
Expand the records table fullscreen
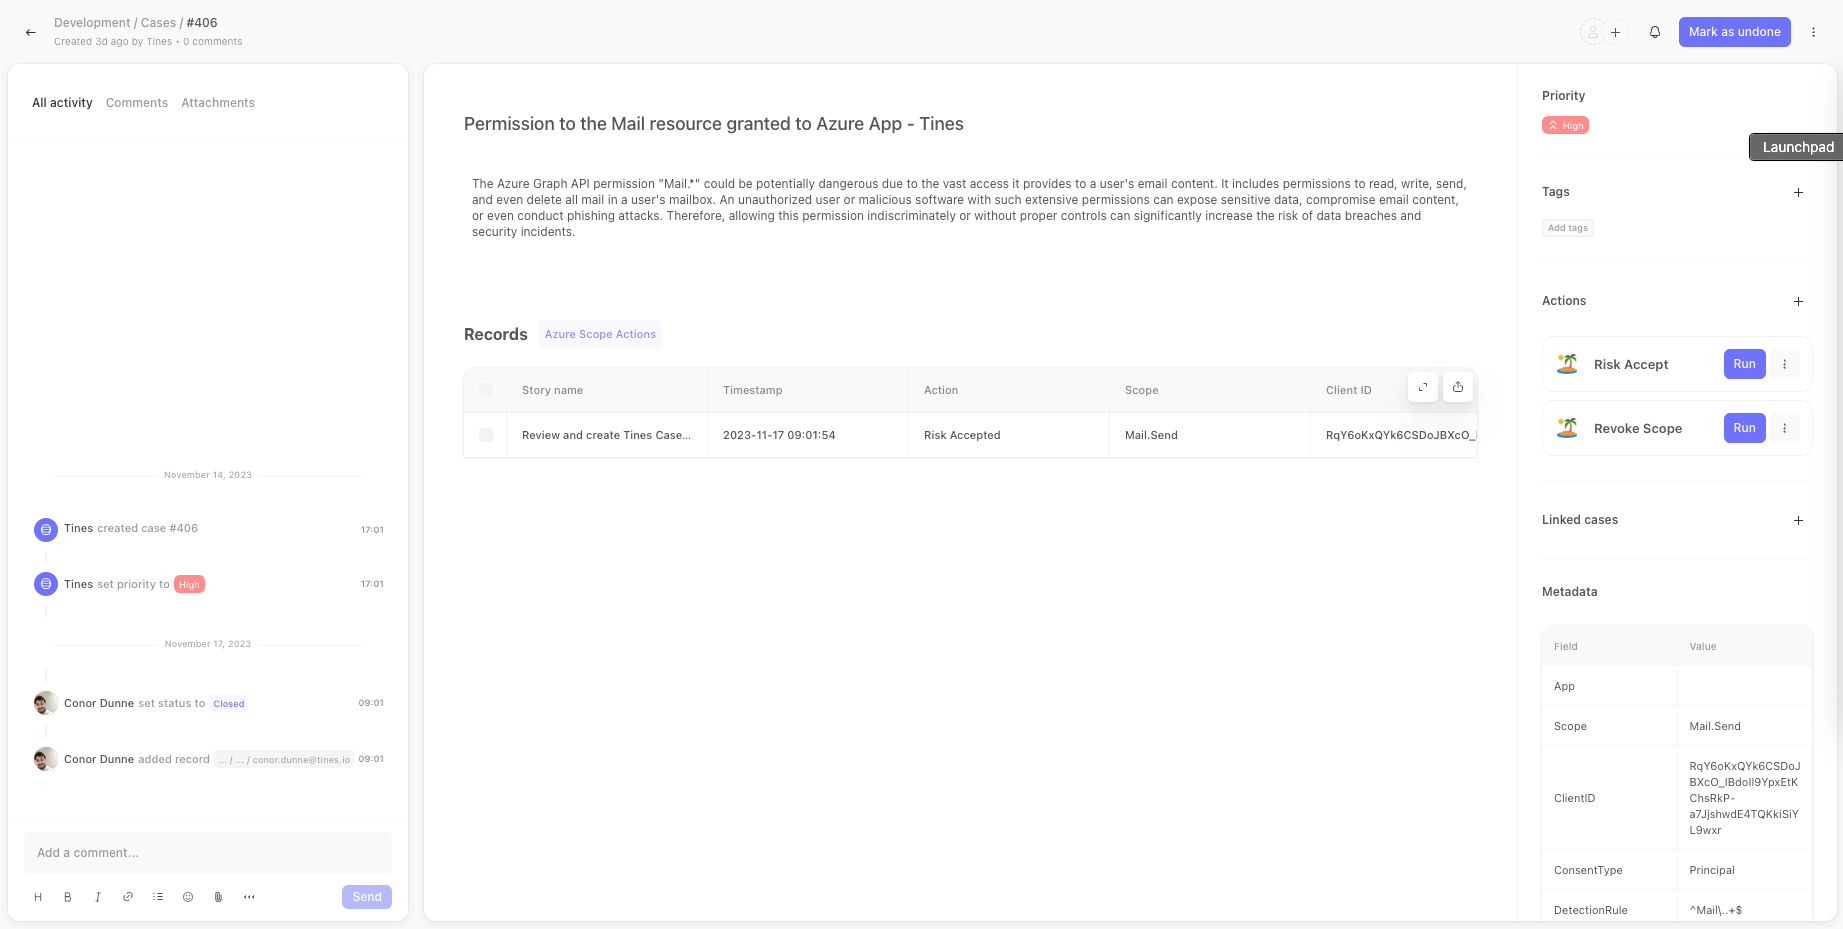[x=1422, y=387]
